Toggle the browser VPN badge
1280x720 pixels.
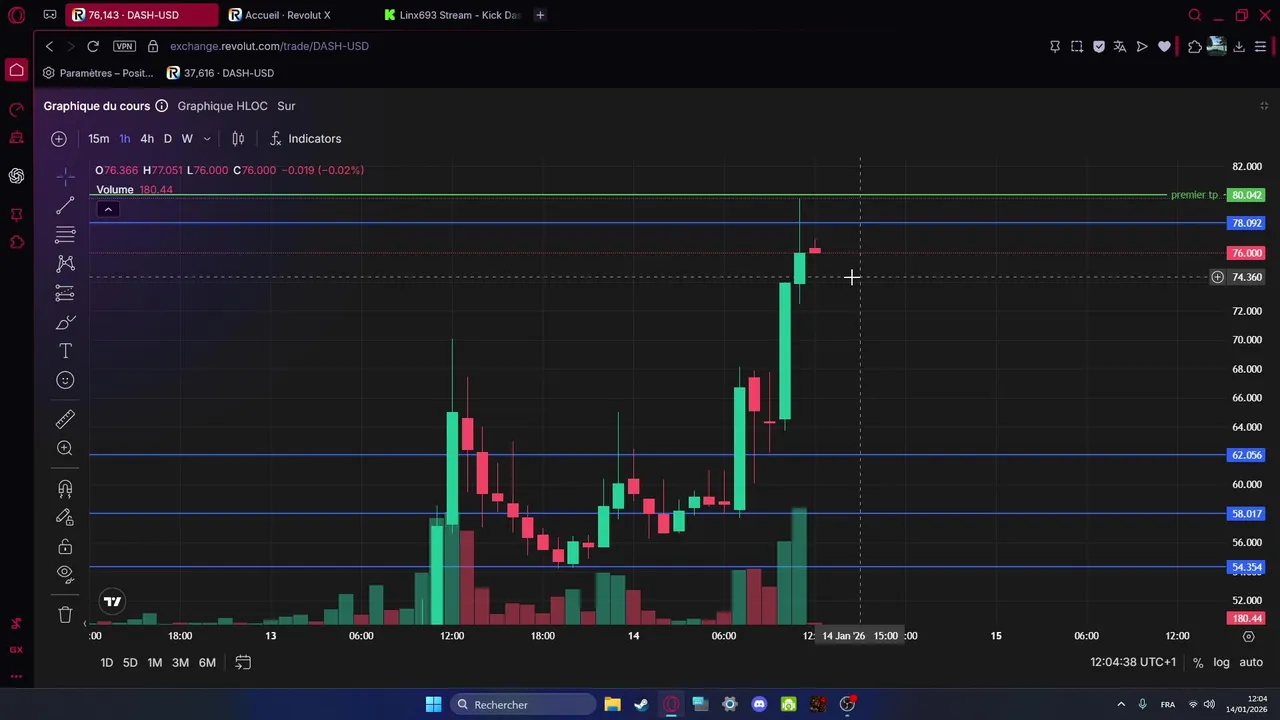point(124,46)
